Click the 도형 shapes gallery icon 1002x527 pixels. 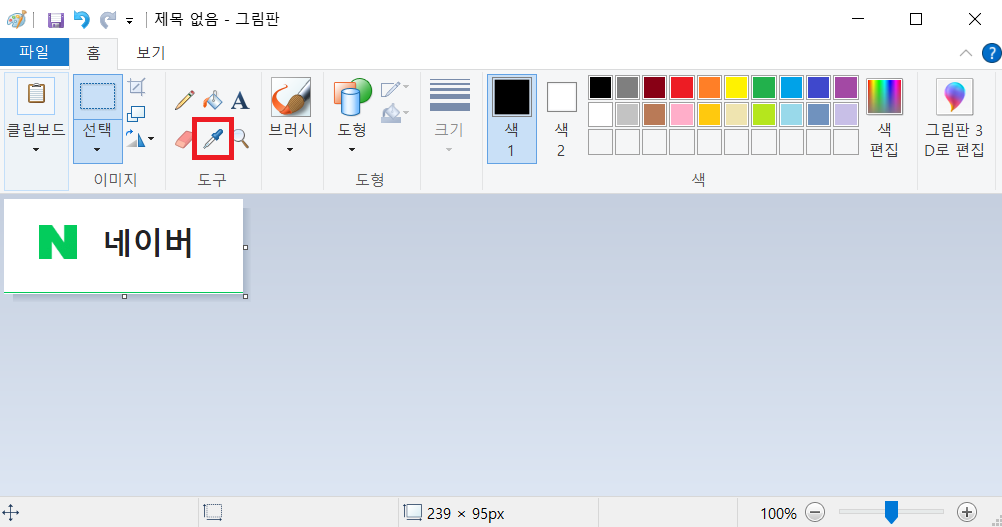point(352,97)
